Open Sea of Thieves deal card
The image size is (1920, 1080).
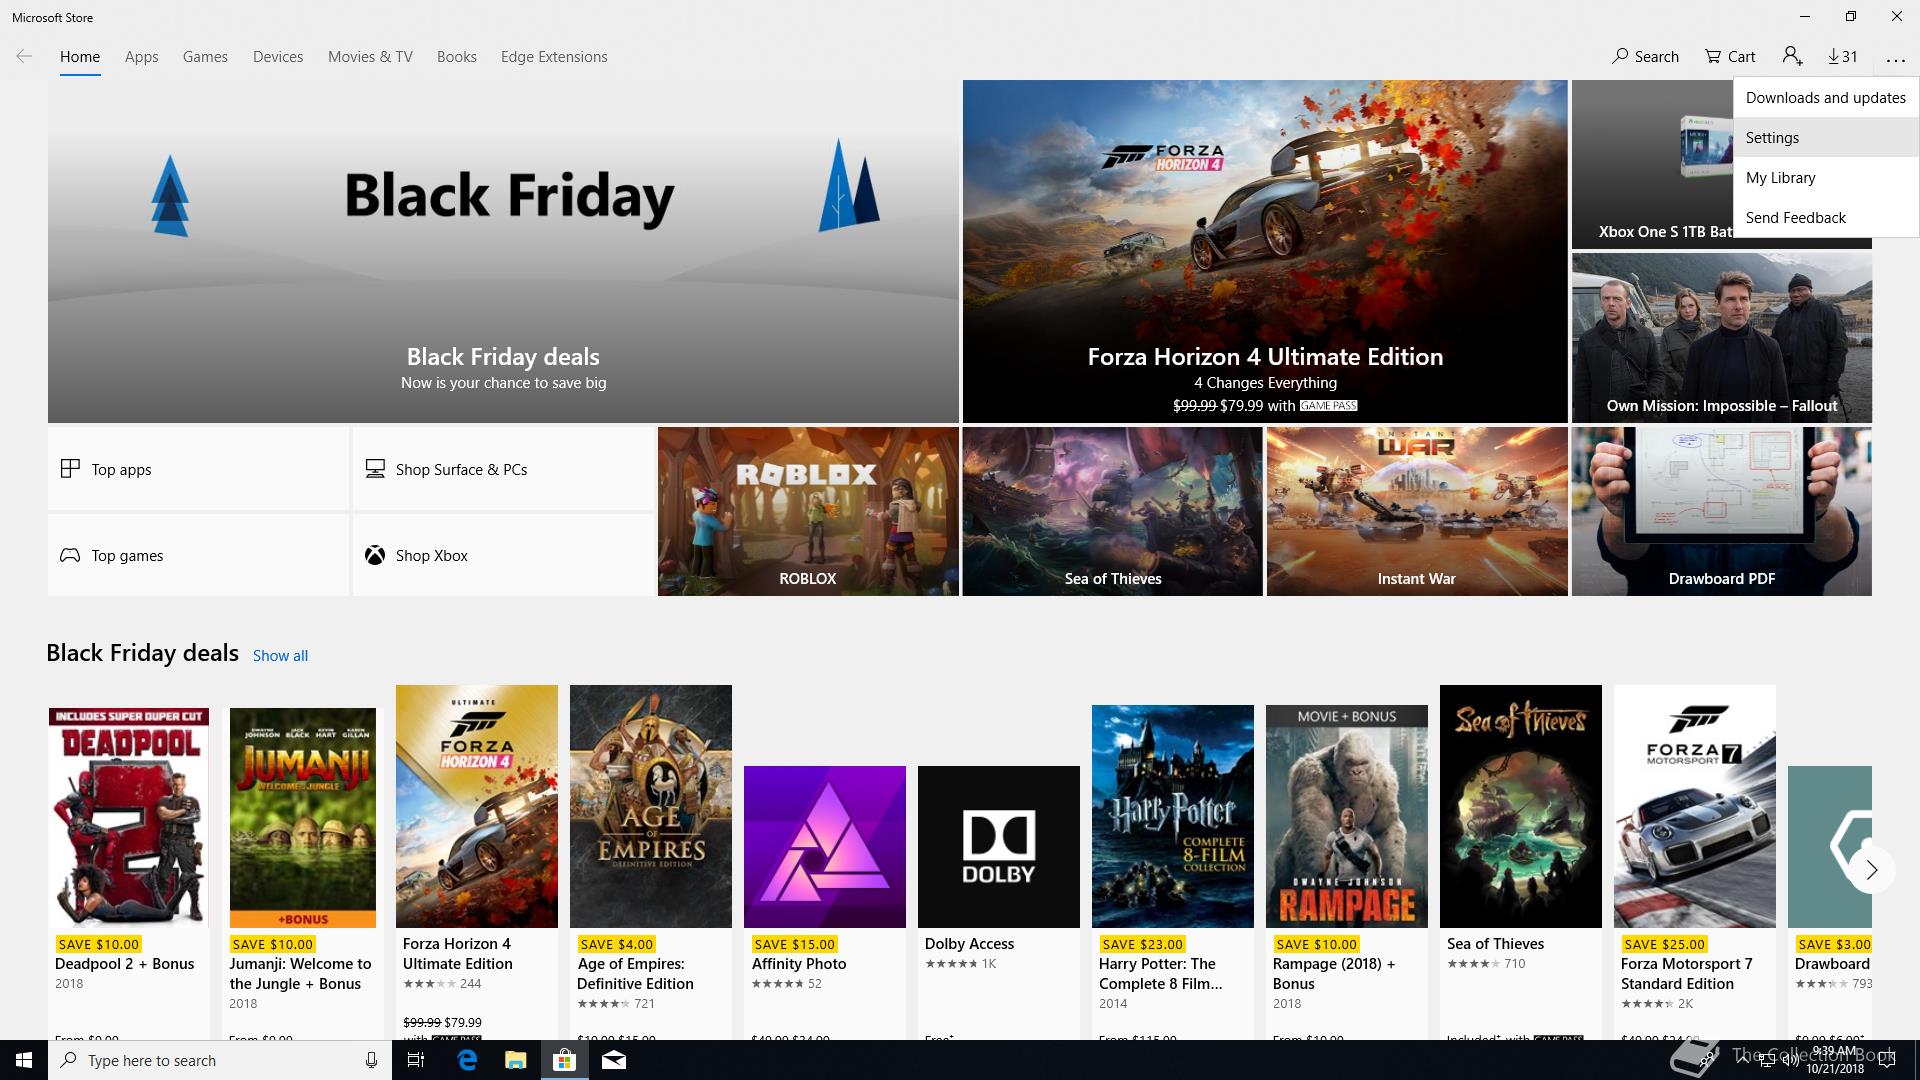(1521, 860)
